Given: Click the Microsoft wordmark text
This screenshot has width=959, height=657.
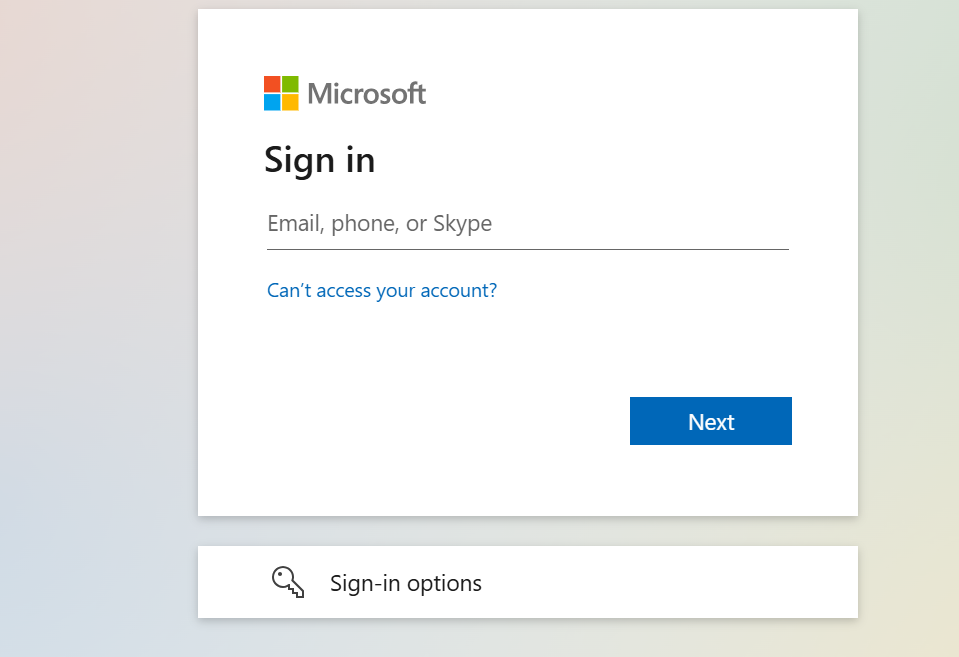Looking at the screenshot, I should point(366,94).
